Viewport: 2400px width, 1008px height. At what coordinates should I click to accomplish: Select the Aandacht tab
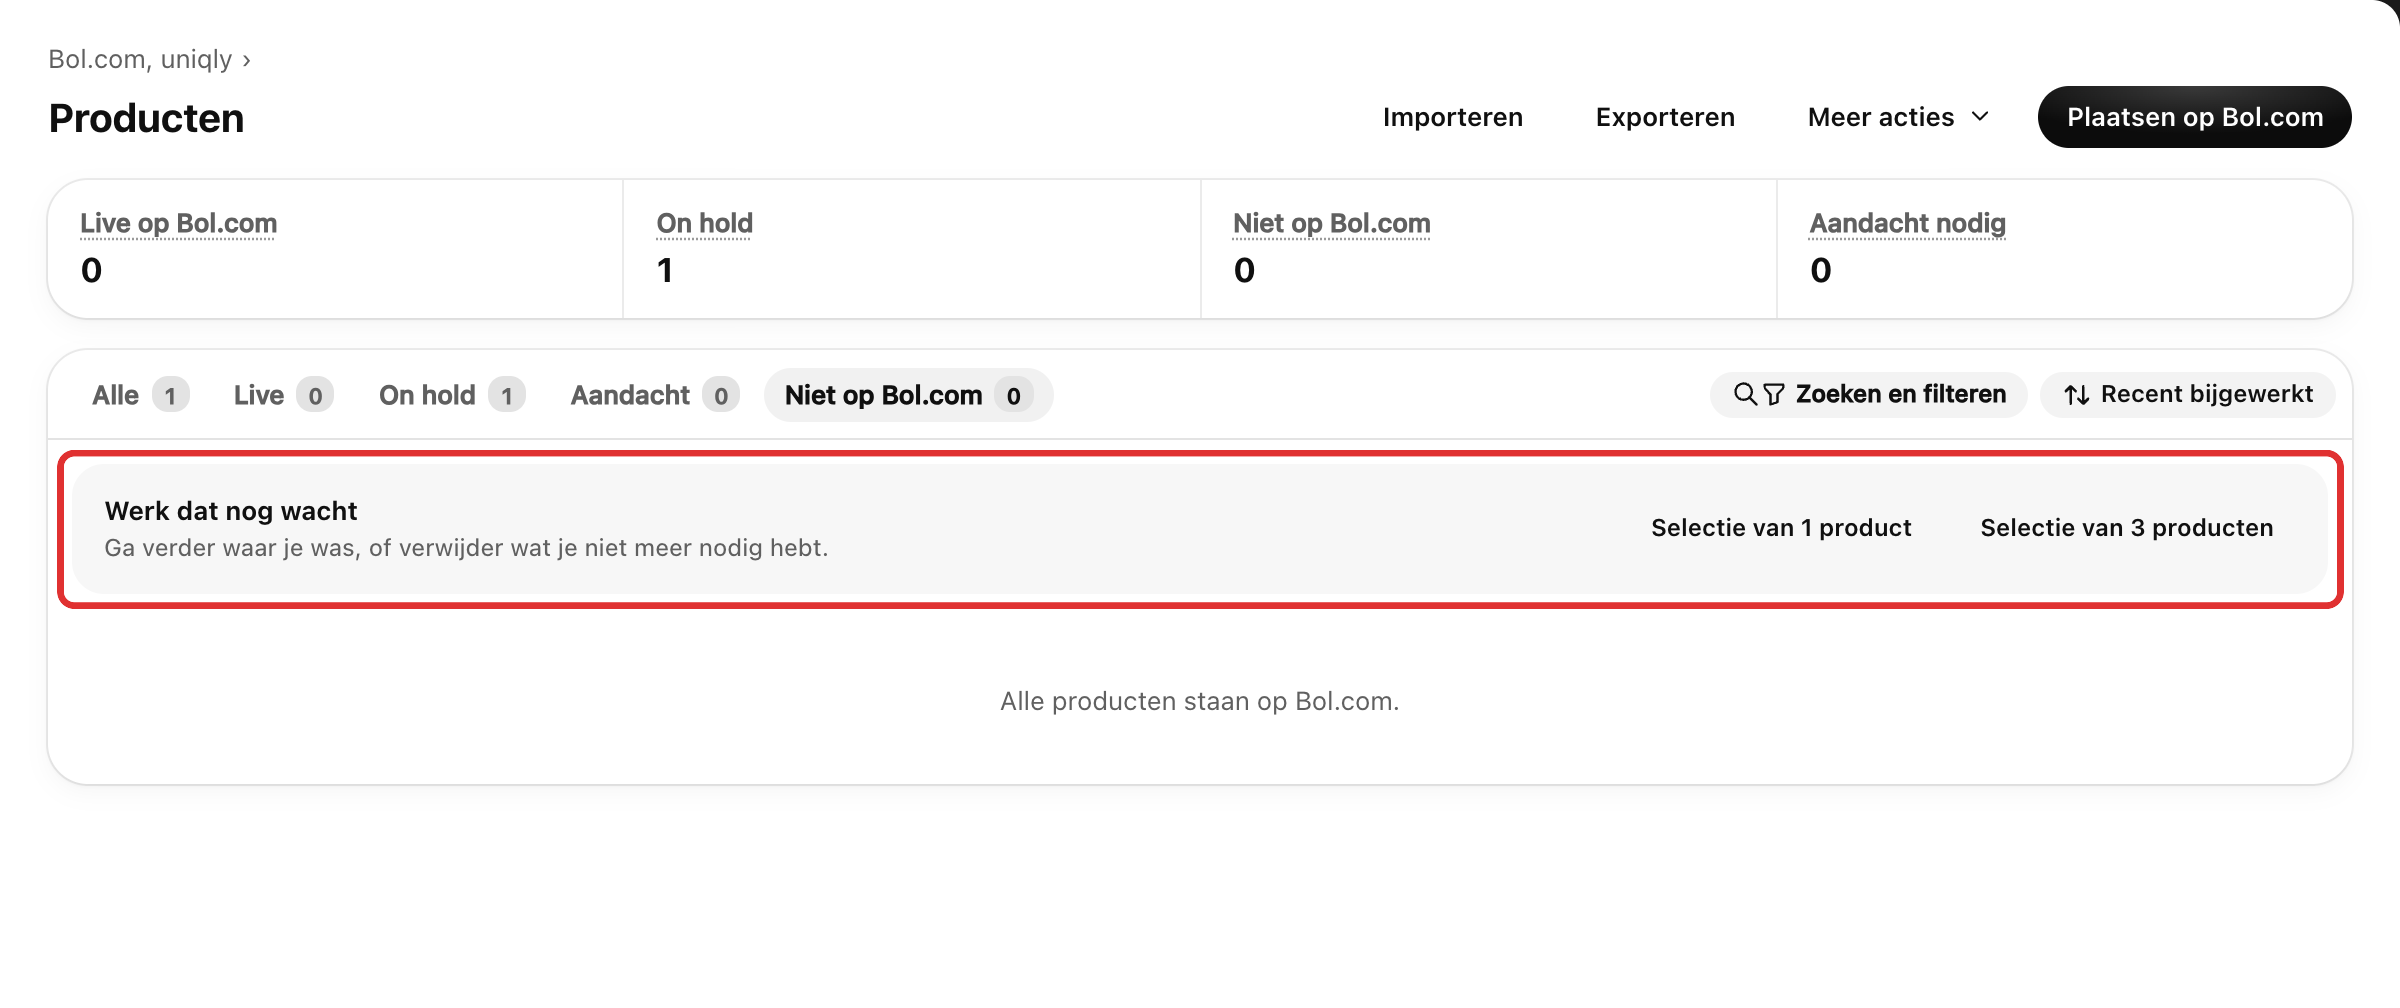pyautogui.click(x=655, y=395)
